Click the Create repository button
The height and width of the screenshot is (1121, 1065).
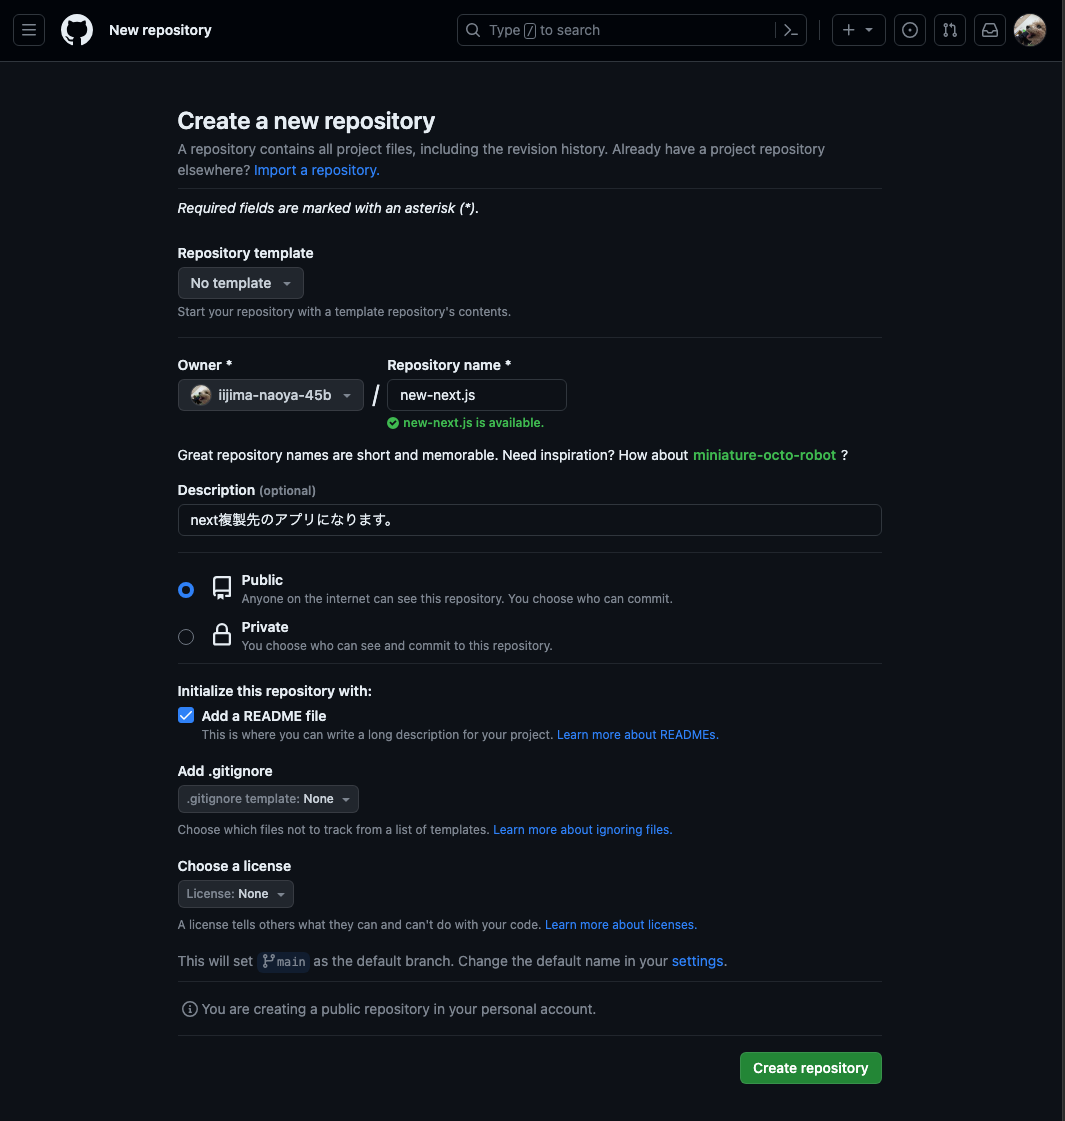[x=810, y=1067]
